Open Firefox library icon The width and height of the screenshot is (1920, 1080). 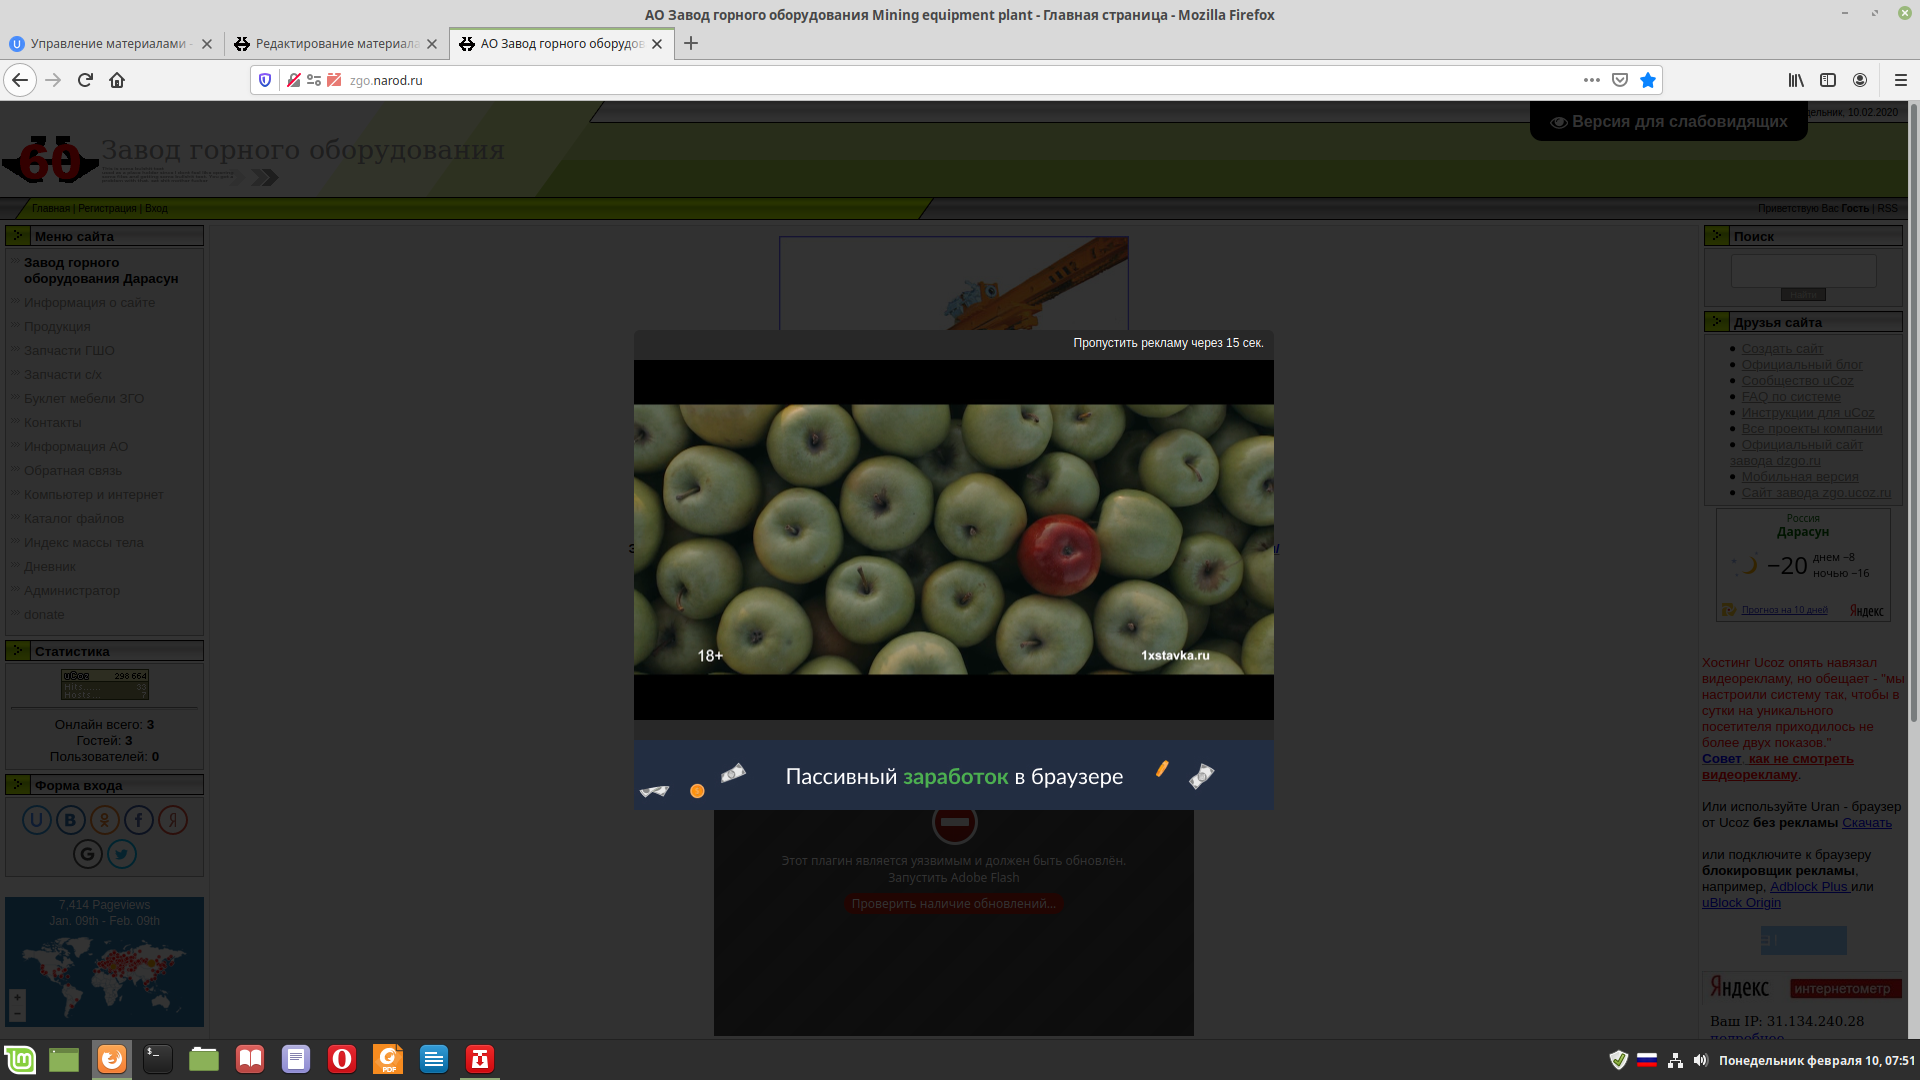pyautogui.click(x=1796, y=80)
